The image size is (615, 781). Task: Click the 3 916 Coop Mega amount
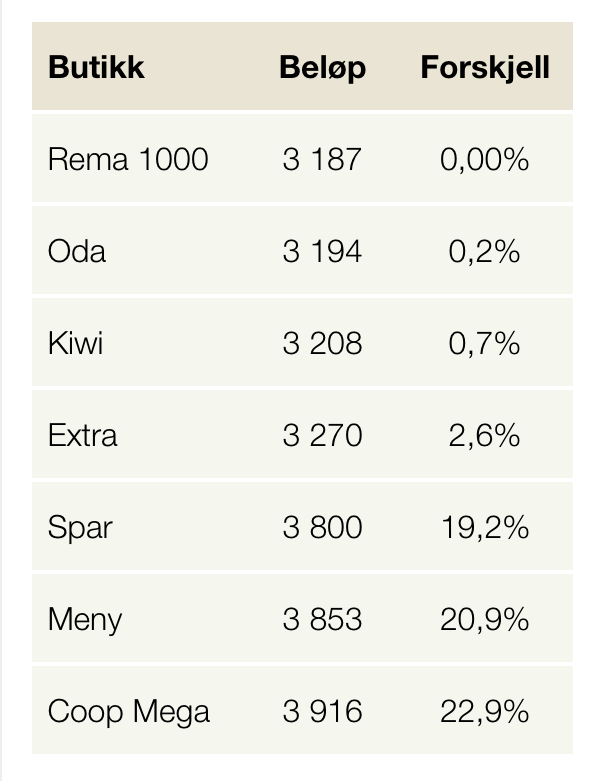322,711
